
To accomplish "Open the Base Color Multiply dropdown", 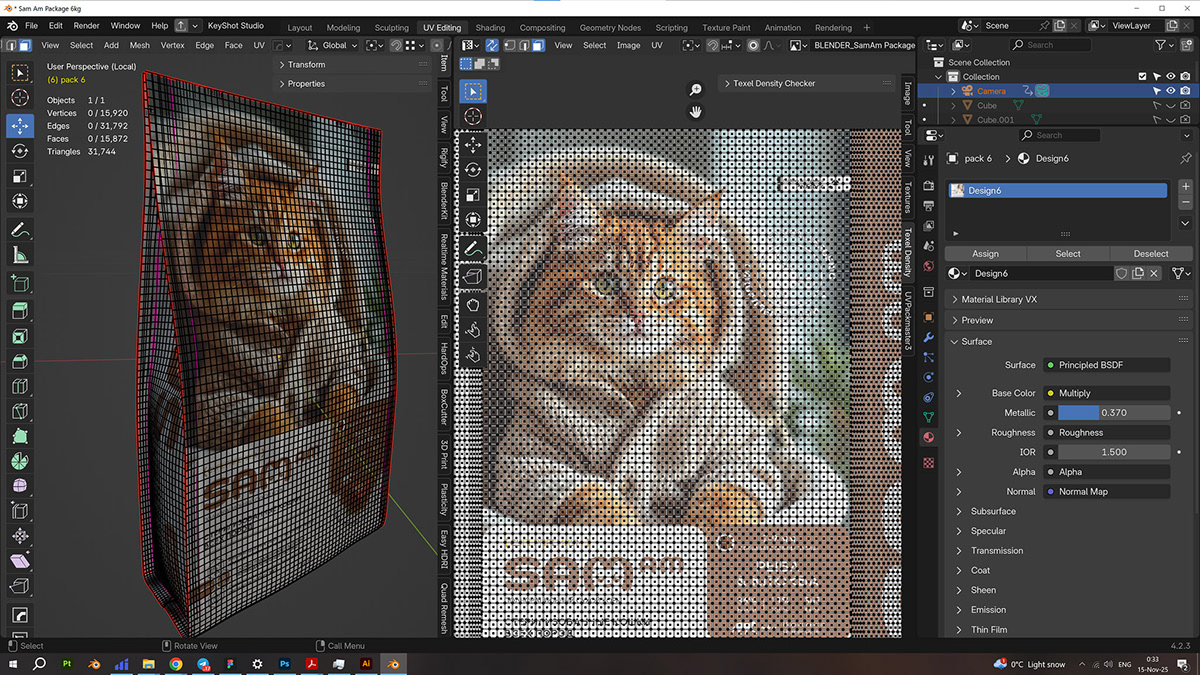I will coord(1106,393).
